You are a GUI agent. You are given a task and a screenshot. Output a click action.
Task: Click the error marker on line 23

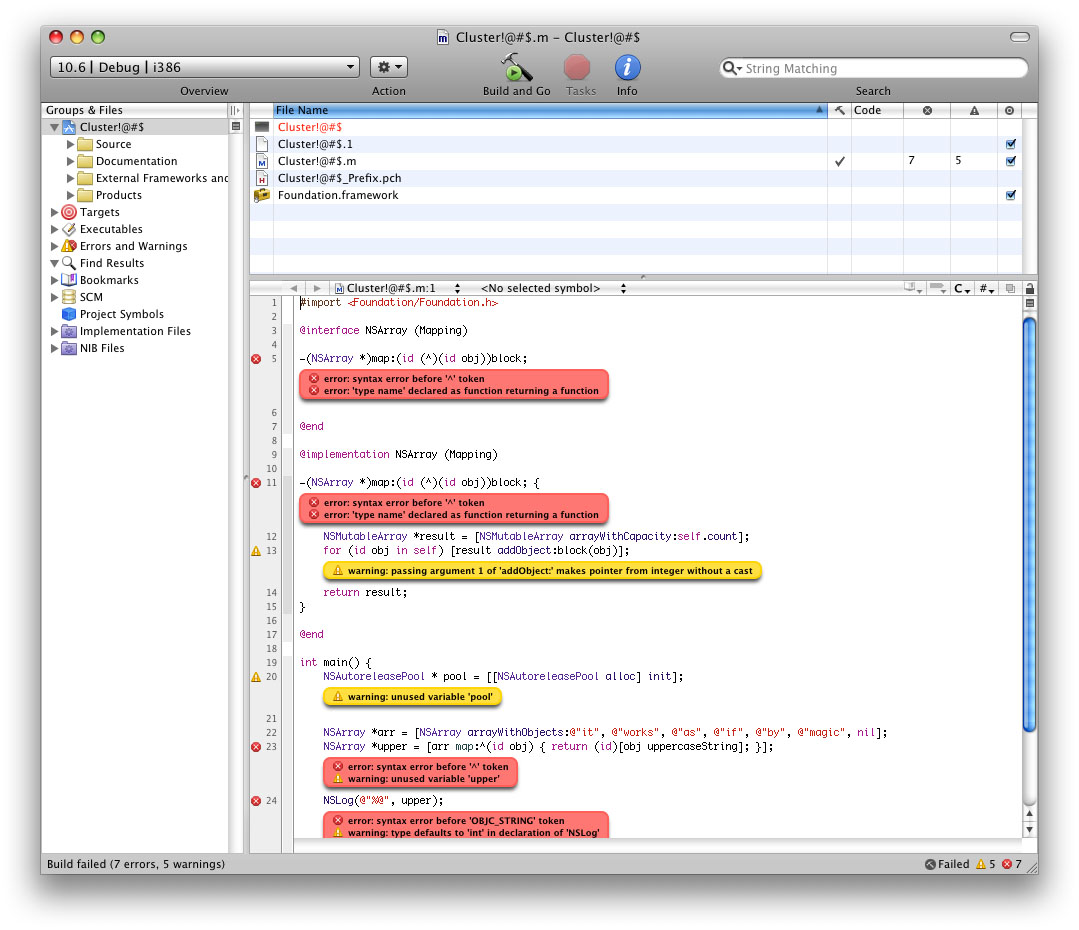pyautogui.click(x=256, y=747)
